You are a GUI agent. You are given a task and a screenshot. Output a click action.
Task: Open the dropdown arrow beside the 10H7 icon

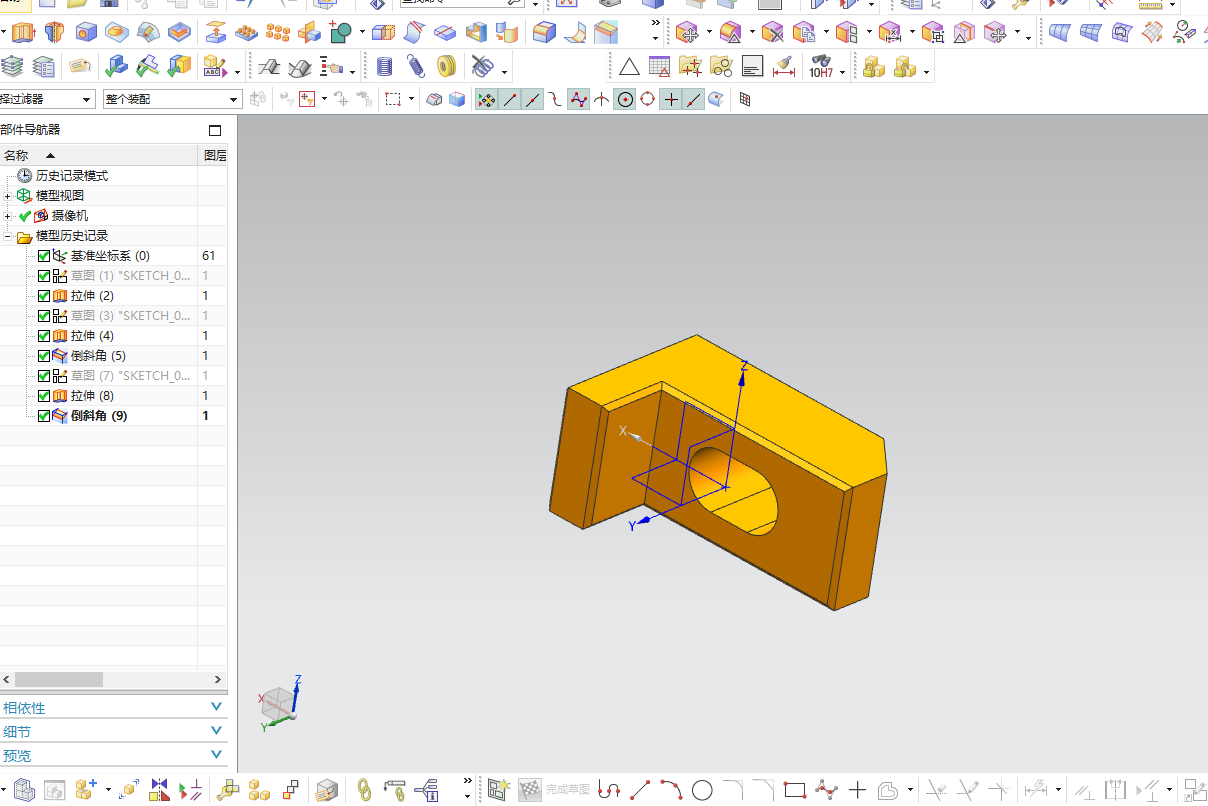pyautogui.click(x=843, y=72)
